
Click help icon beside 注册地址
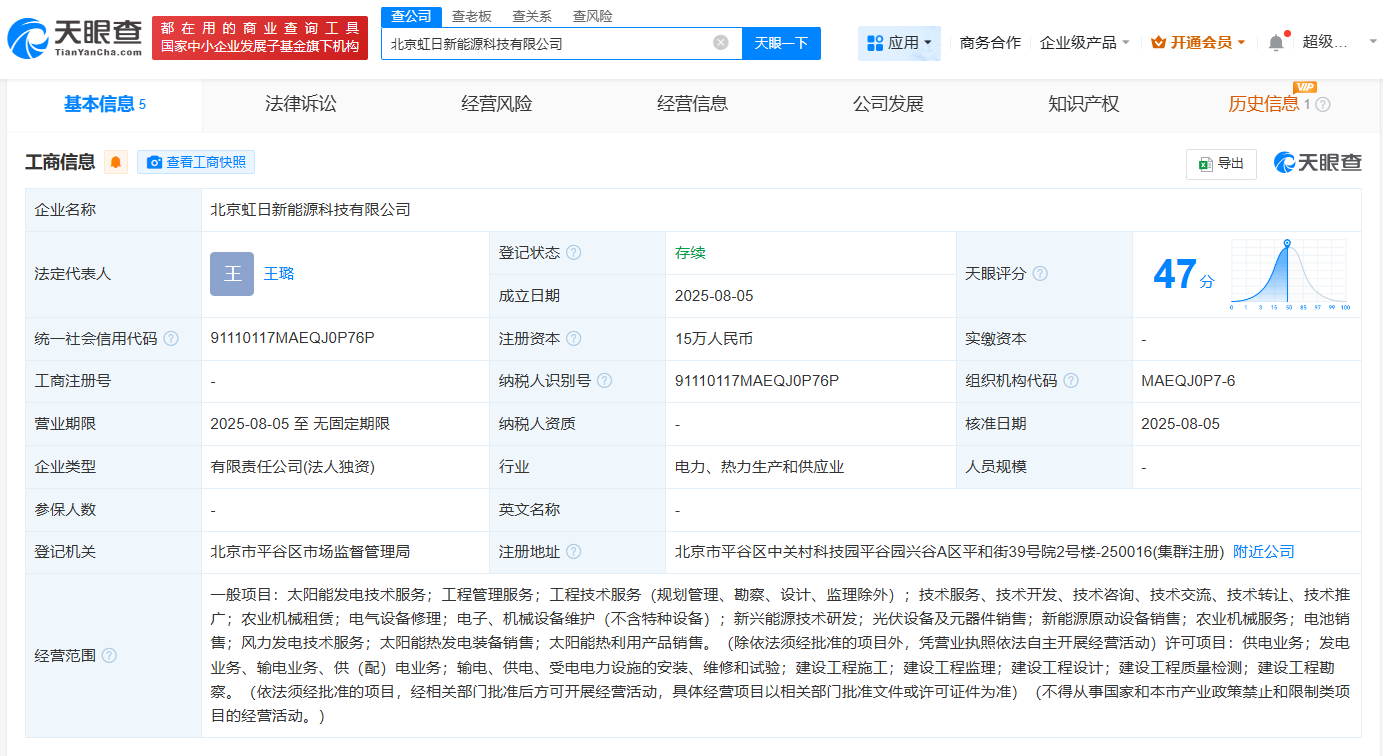(573, 552)
